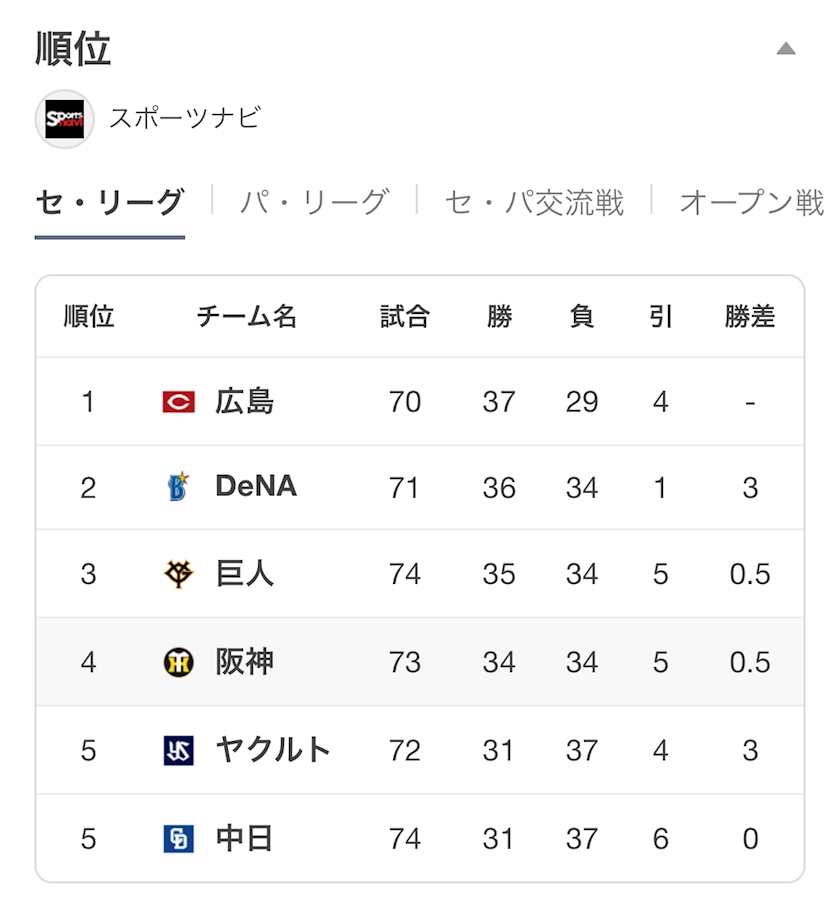
Task: Open the 広島 team name link
Action: (244, 402)
